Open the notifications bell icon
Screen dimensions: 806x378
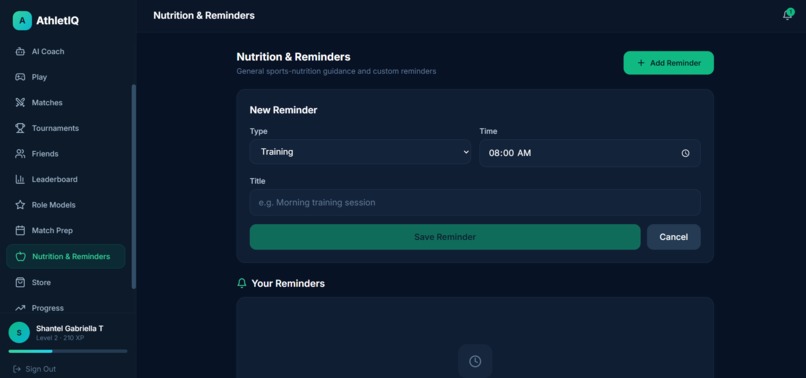pos(787,15)
